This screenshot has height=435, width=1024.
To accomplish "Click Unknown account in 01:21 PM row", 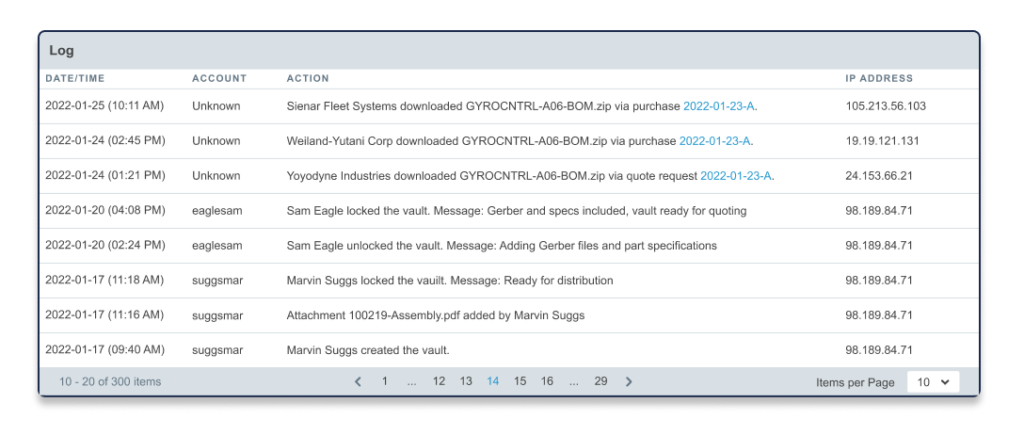I will pos(216,176).
